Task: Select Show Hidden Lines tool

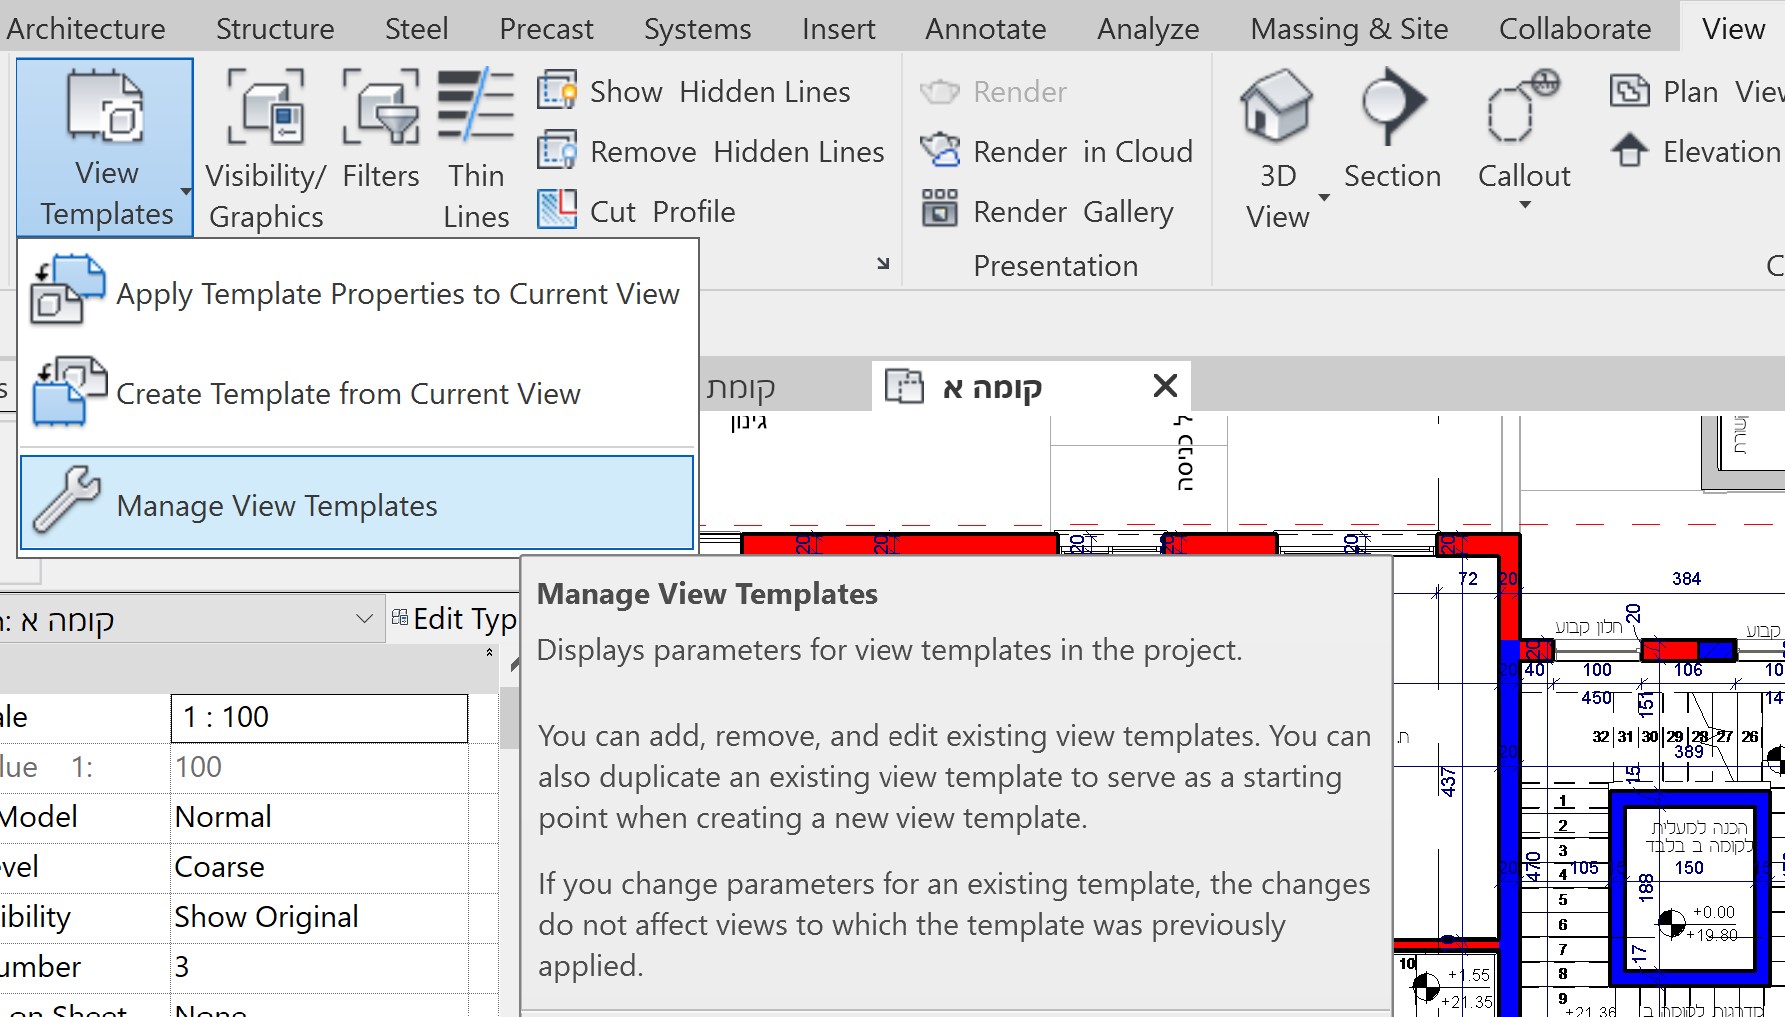Action: coord(694,92)
